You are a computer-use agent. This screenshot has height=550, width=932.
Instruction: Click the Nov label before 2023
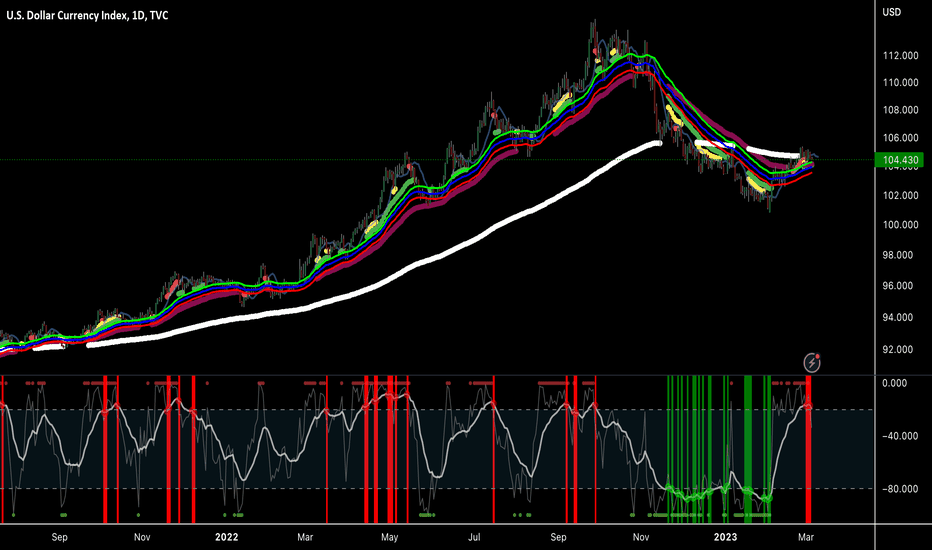click(641, 537)
